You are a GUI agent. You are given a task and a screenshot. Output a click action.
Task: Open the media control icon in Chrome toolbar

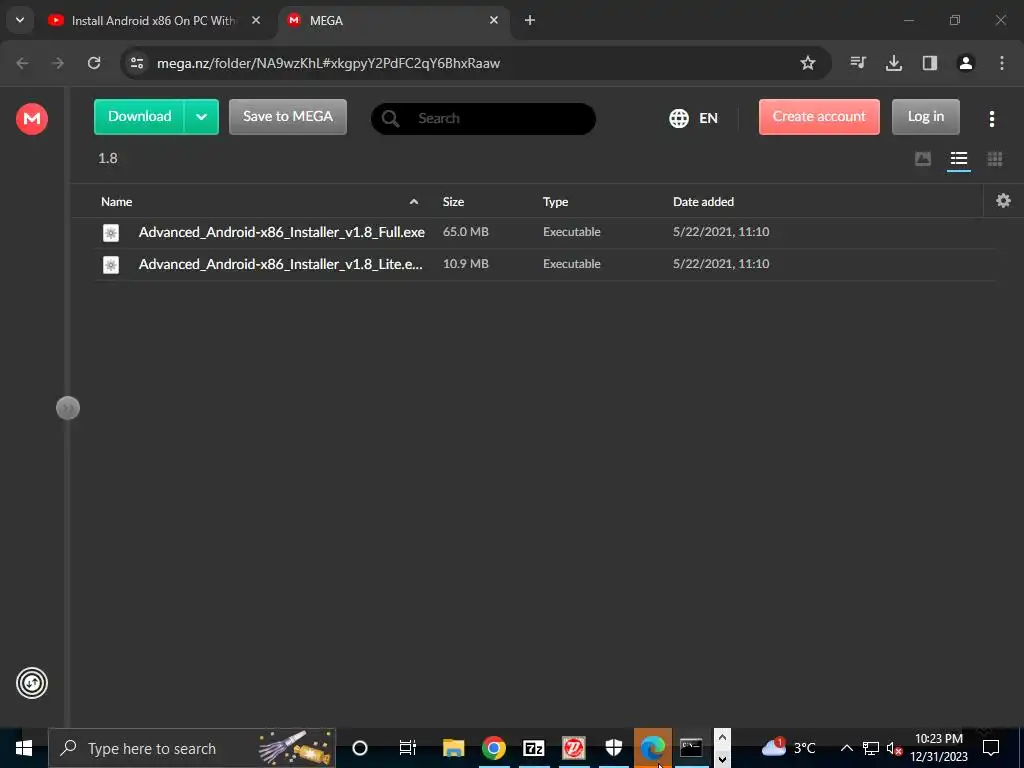coord(857,63)
